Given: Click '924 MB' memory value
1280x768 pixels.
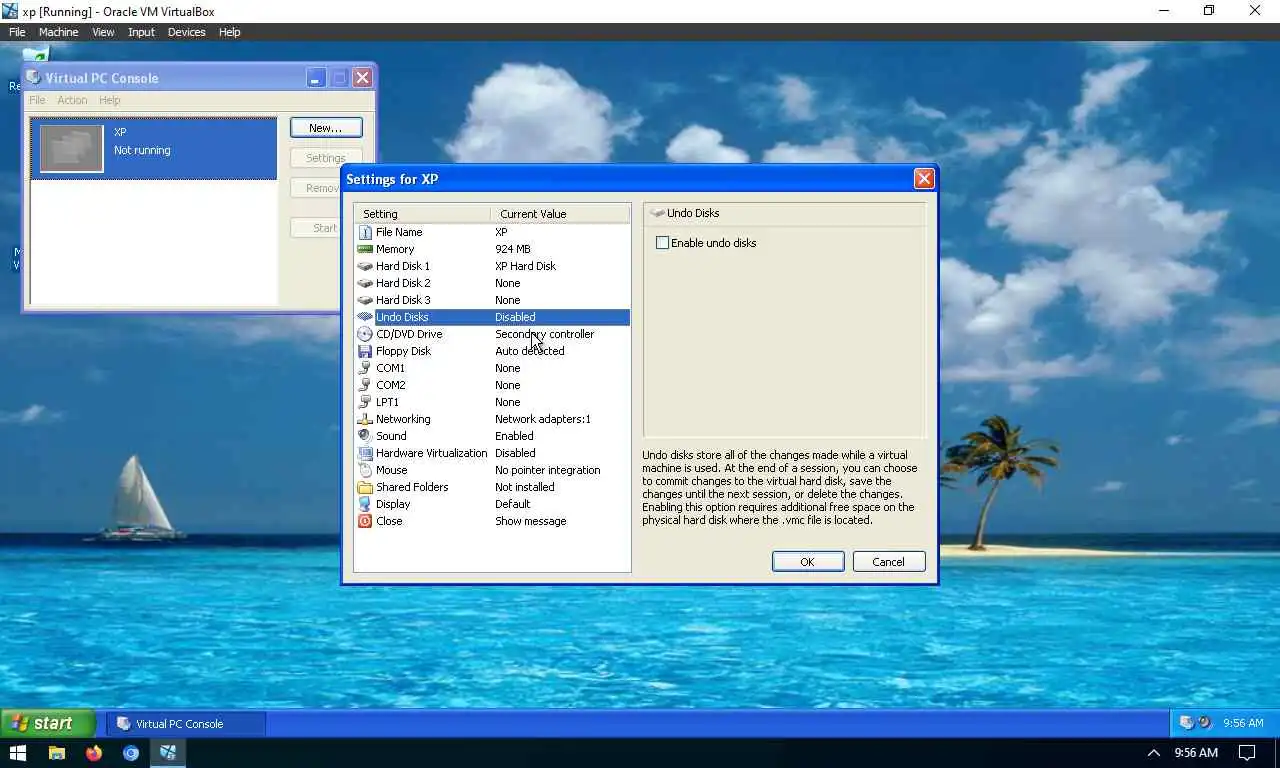Looking at the screenshot, I should [513, 249].
